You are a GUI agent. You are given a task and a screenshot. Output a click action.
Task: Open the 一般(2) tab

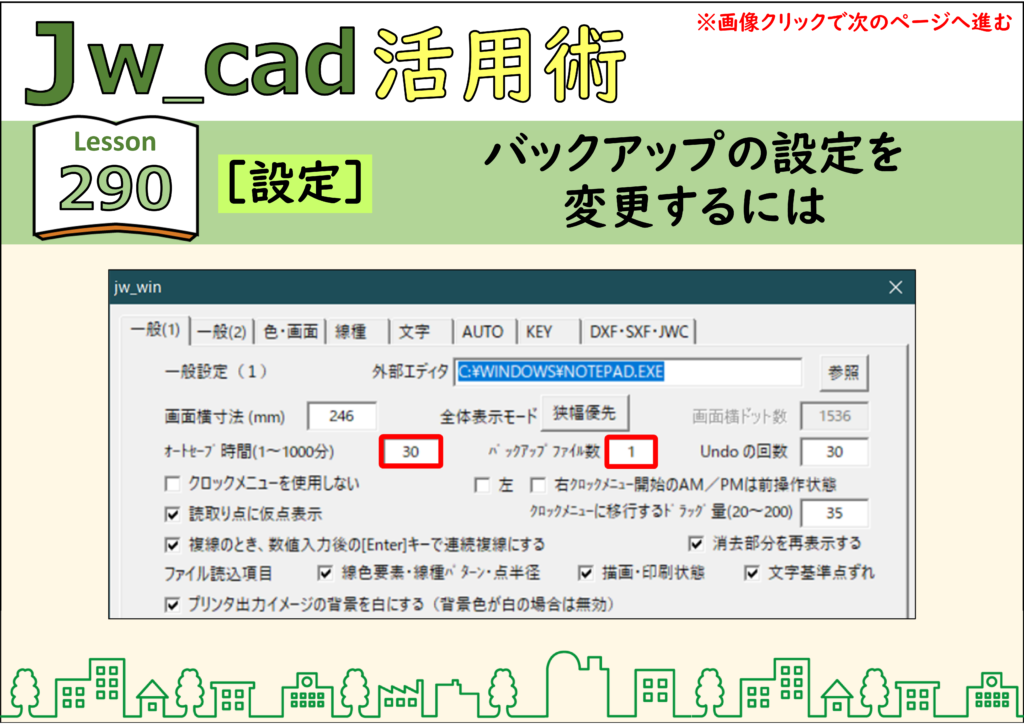(221, 332)
